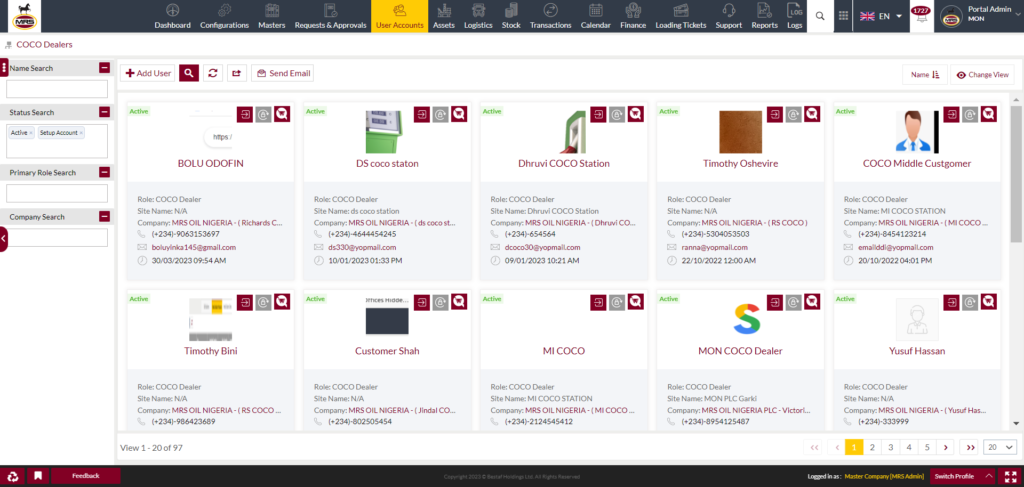Click login-as icon on Timothy Bini card

pyautogui.click(x=245, y=302)
